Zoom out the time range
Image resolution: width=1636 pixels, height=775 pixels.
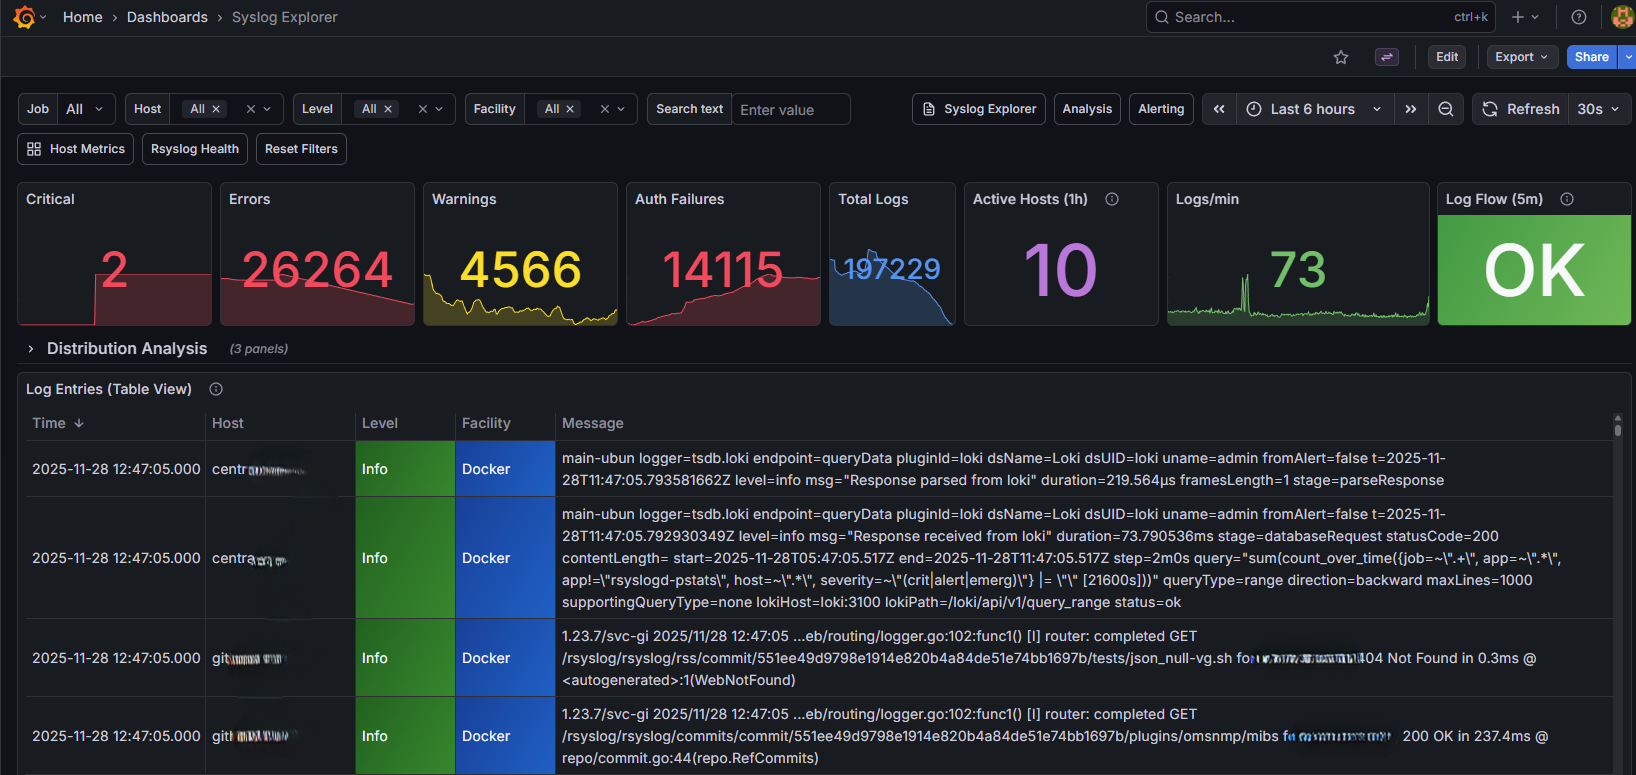pyautogui.click(x=1446, y=109)
